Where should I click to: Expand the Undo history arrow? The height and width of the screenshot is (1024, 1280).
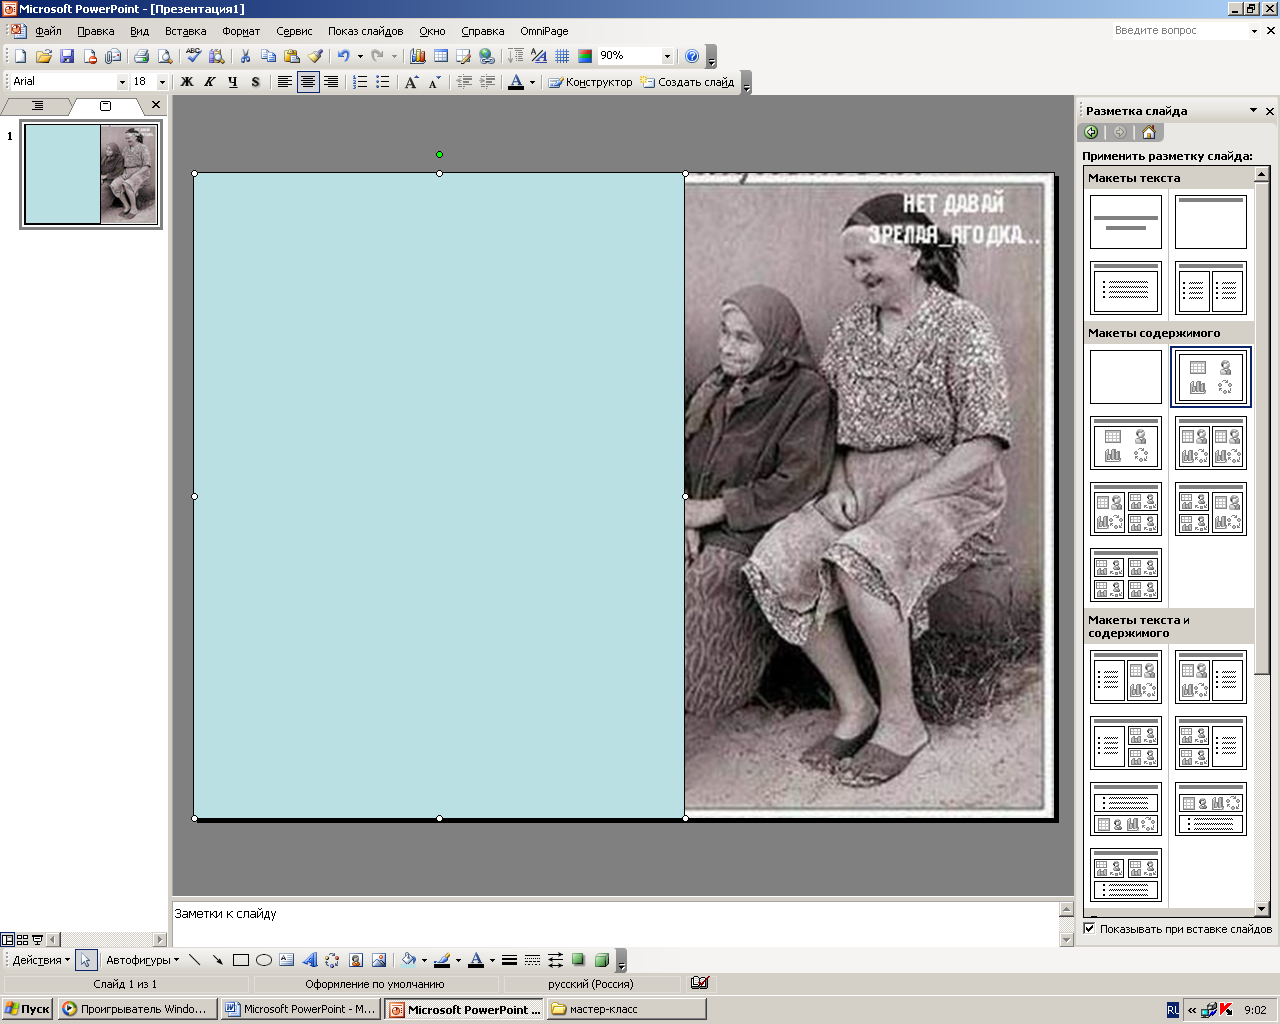pos(360,56)
